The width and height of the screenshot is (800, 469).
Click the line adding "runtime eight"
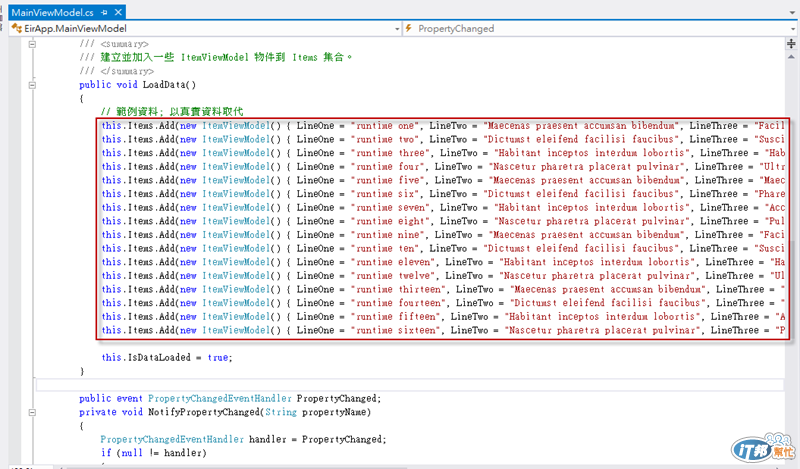442,221
